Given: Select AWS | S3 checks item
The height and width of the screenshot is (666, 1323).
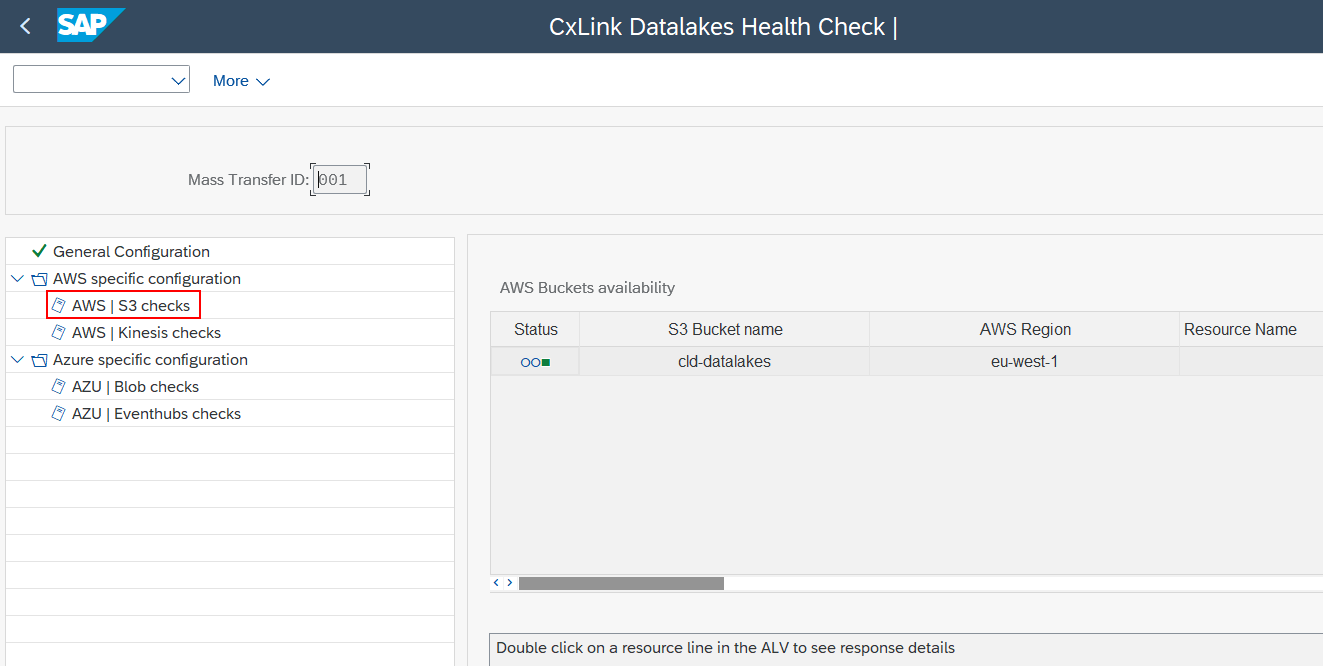Looking at the screenshot, I should [131, 306].
